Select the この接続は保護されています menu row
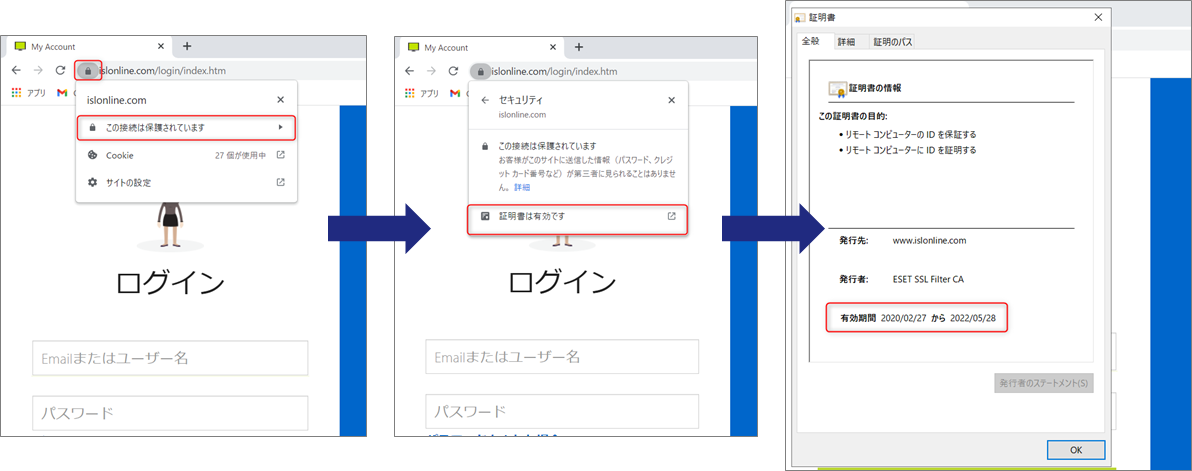Screen dimensions: 1192x471 [186, 128]
